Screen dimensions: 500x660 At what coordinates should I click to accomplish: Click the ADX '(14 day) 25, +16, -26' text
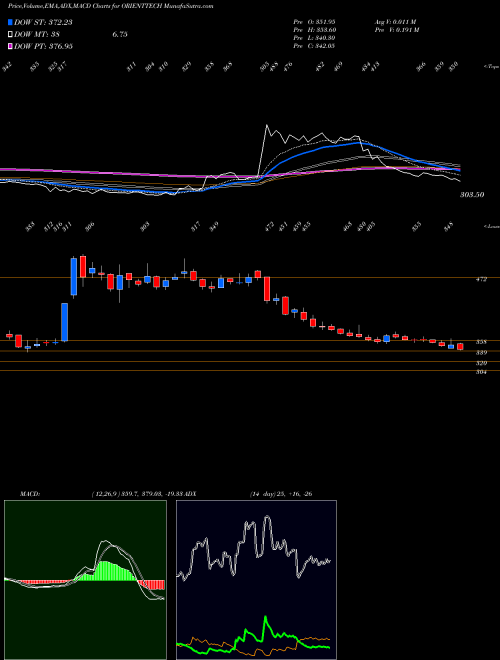pyautogui.click(x=281, y=493)
